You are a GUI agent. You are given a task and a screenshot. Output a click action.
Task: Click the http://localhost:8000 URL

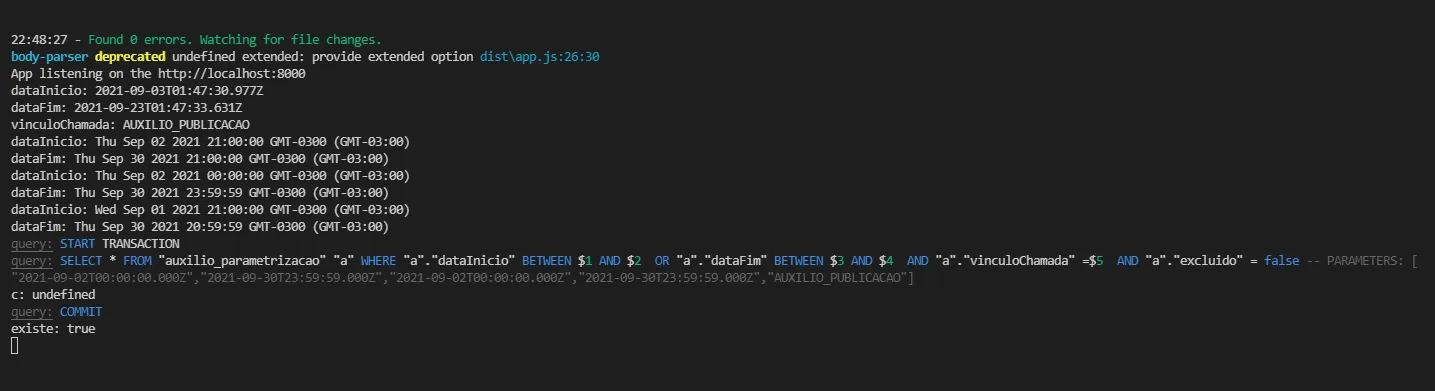(232, 74)
